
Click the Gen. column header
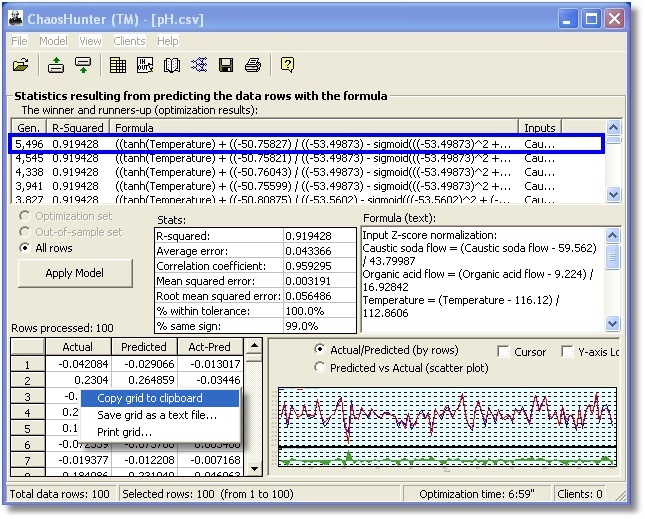[29, 128]
